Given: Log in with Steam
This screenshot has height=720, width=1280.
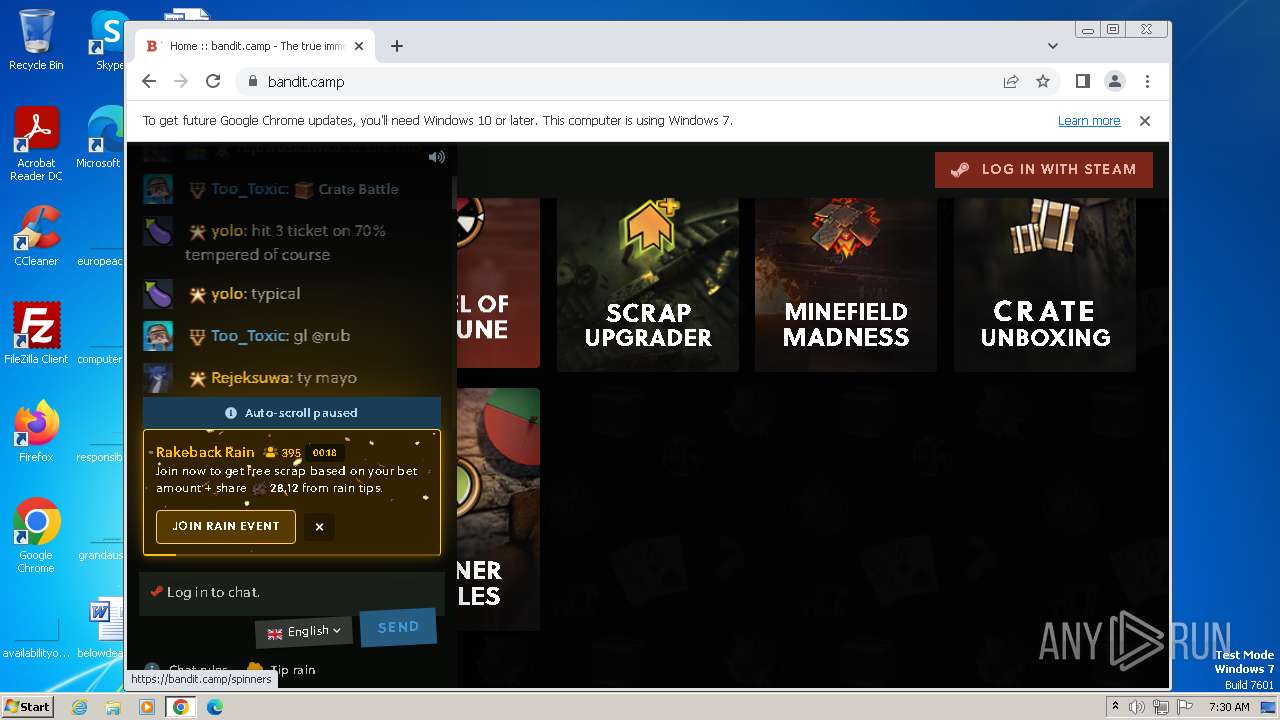Looking at the screenshot, I should 1044,170.
